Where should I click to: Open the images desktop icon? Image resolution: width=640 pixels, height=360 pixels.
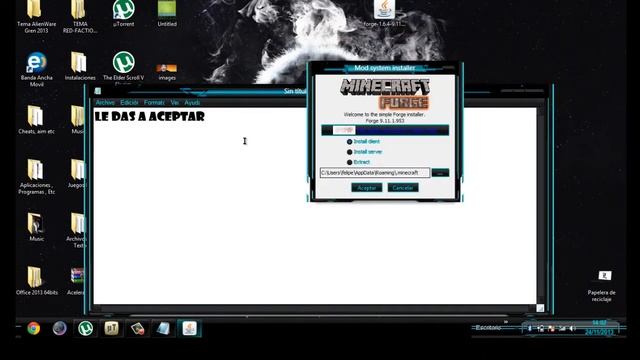tap(167, 71)
